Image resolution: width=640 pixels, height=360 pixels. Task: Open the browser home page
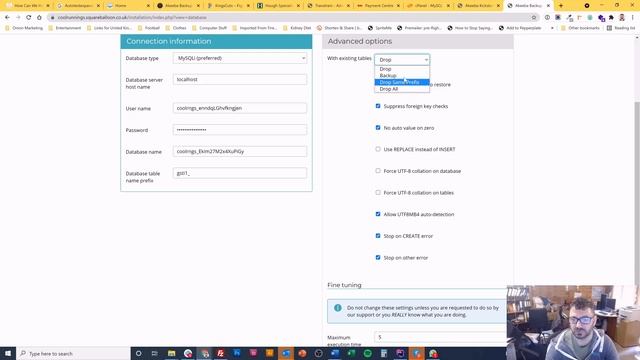(x=39, y=18)
